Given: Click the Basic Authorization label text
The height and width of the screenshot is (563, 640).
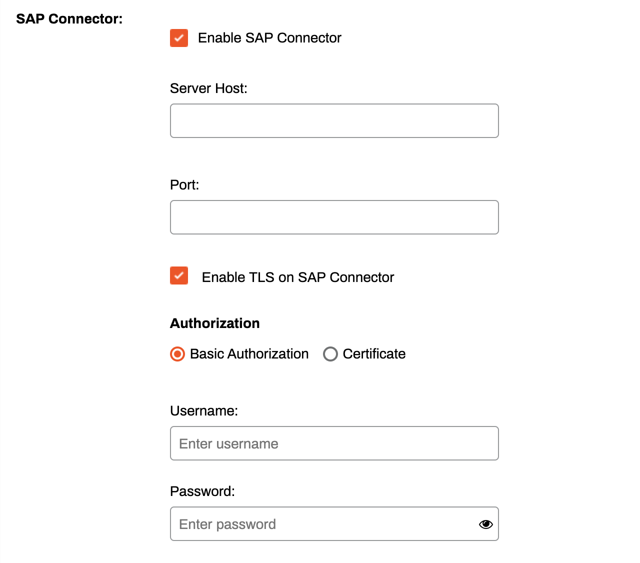Looking at the screenshot, I should [x=249, y=354].
